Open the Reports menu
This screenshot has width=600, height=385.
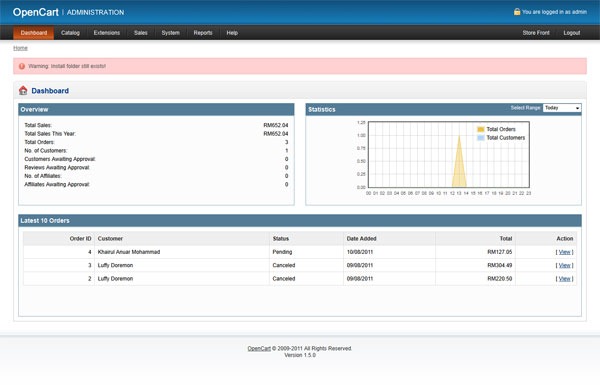(203, 33)
